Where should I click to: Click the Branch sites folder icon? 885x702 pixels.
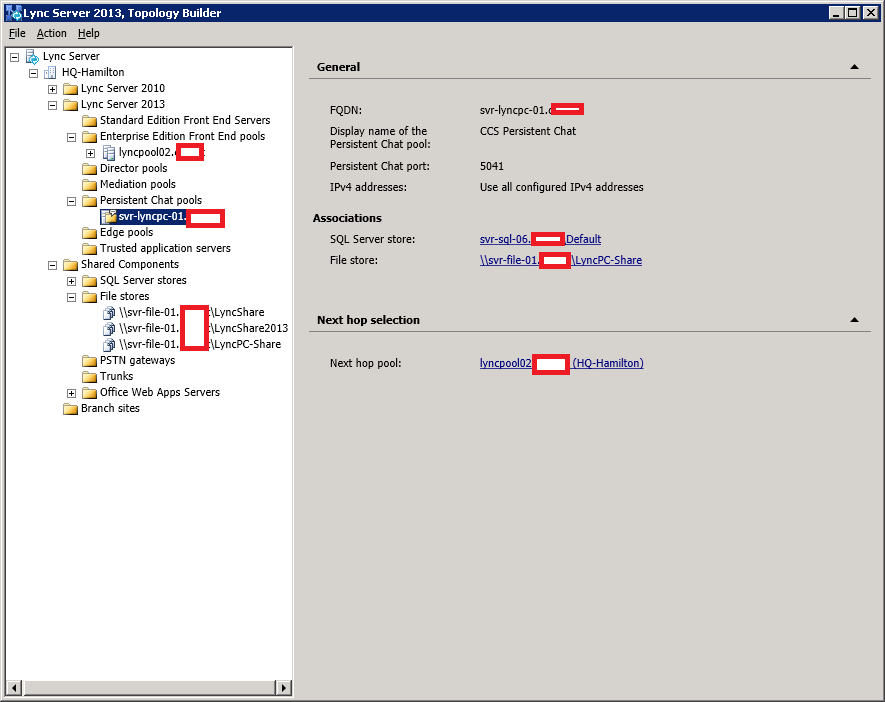click(x=71, y=409)
